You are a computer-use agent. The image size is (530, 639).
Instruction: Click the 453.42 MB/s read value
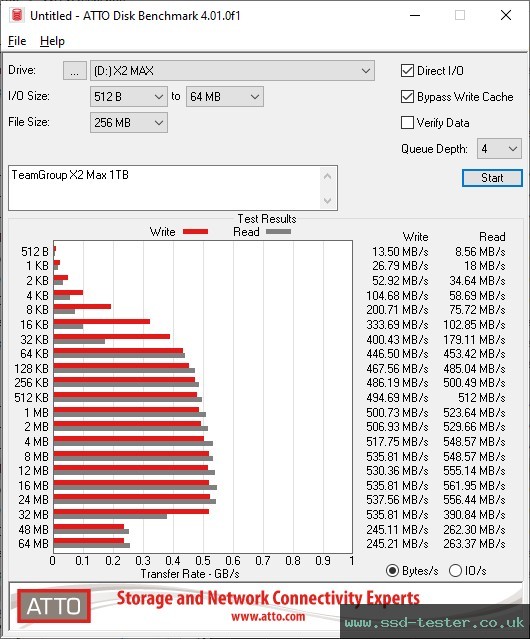(475, 354)
